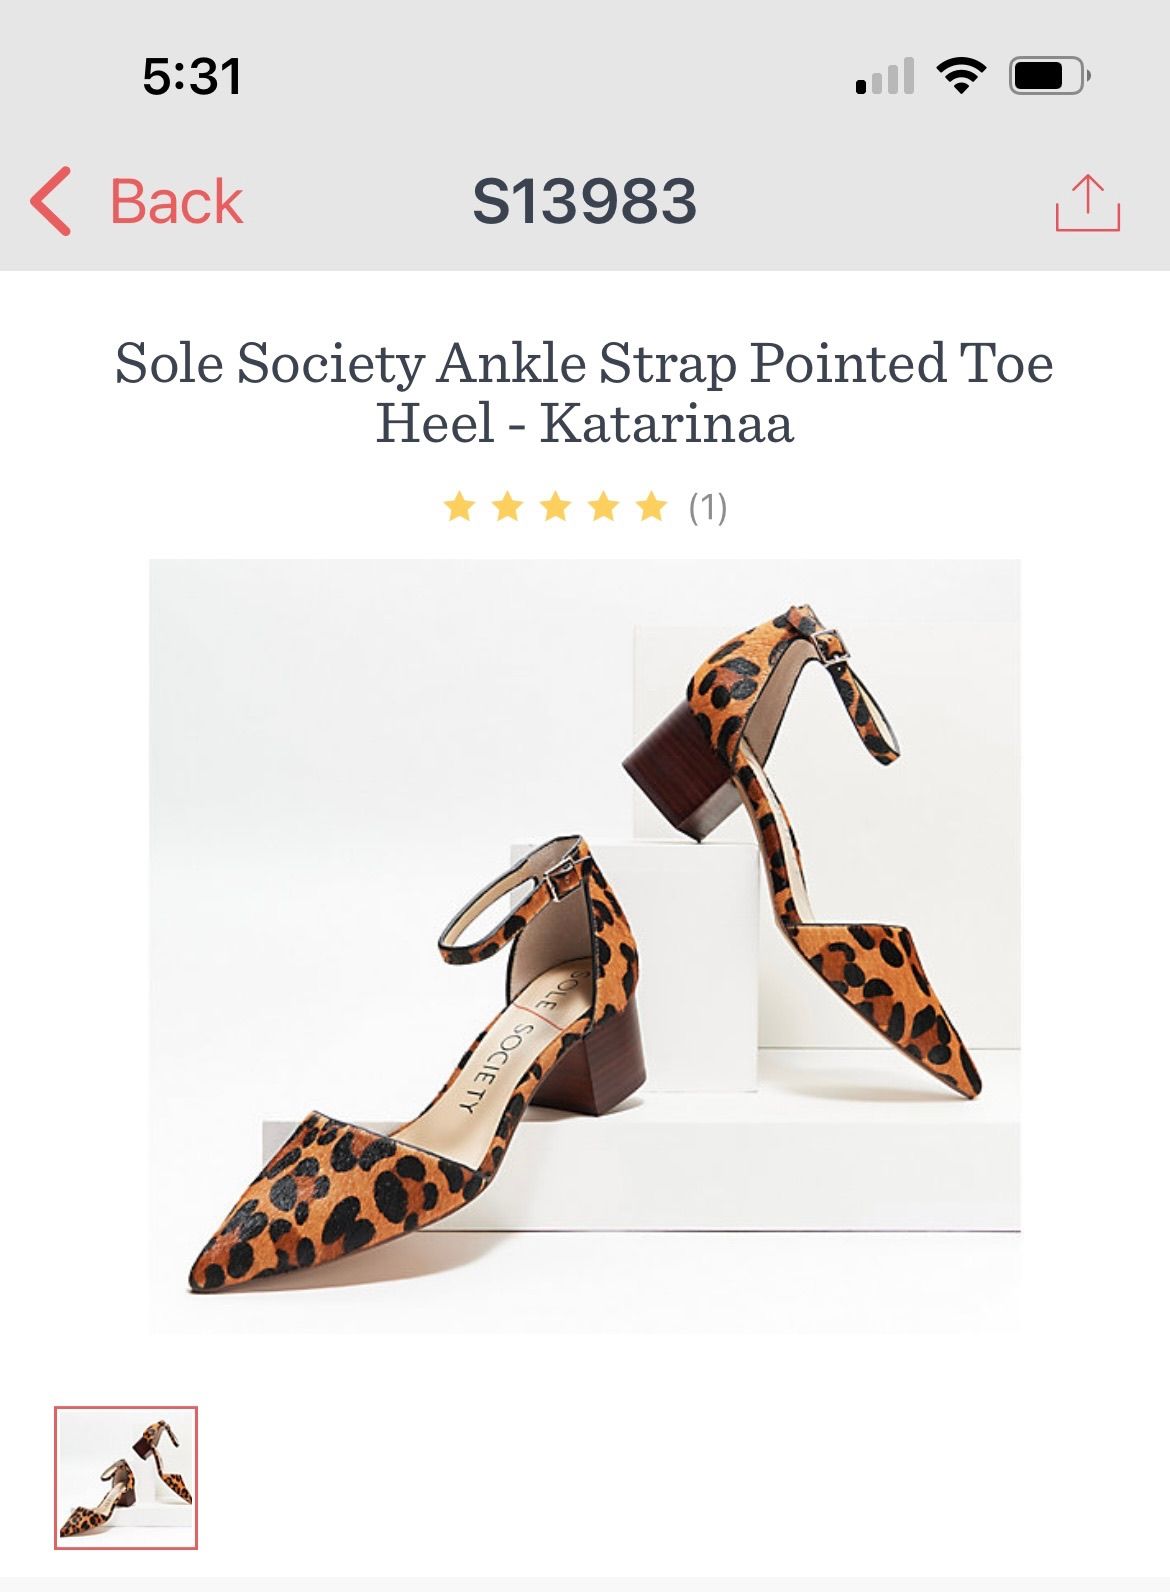Tap the Sole Society Katarinaa product title
Viewport: 1170px width, 1592px height.
584,392
